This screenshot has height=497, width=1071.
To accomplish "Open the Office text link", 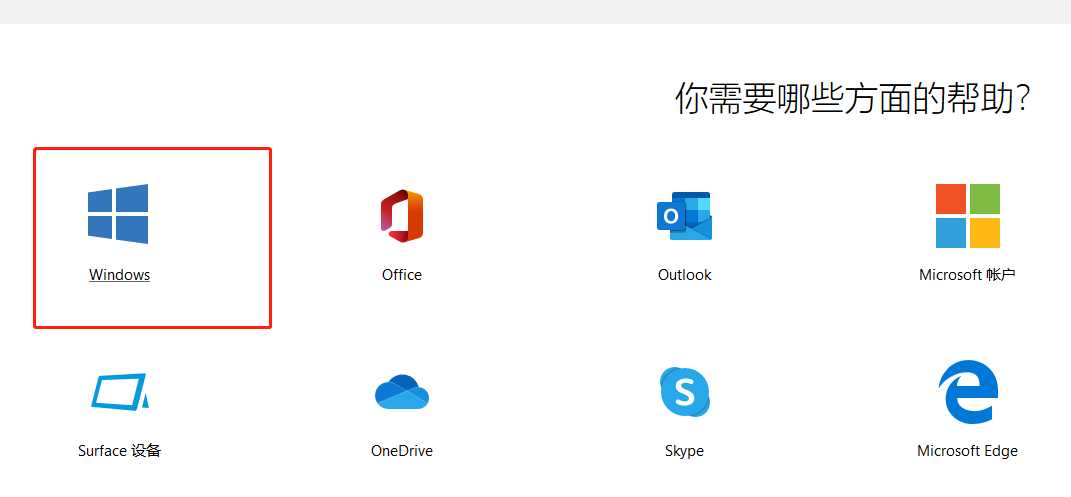I will [x=402, y=275].
